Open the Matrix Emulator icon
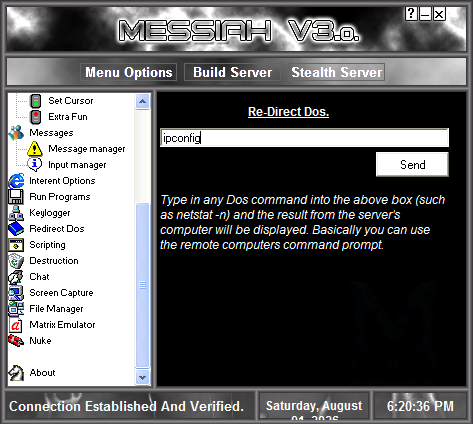The image size is (473, 424). click(16, 325)
